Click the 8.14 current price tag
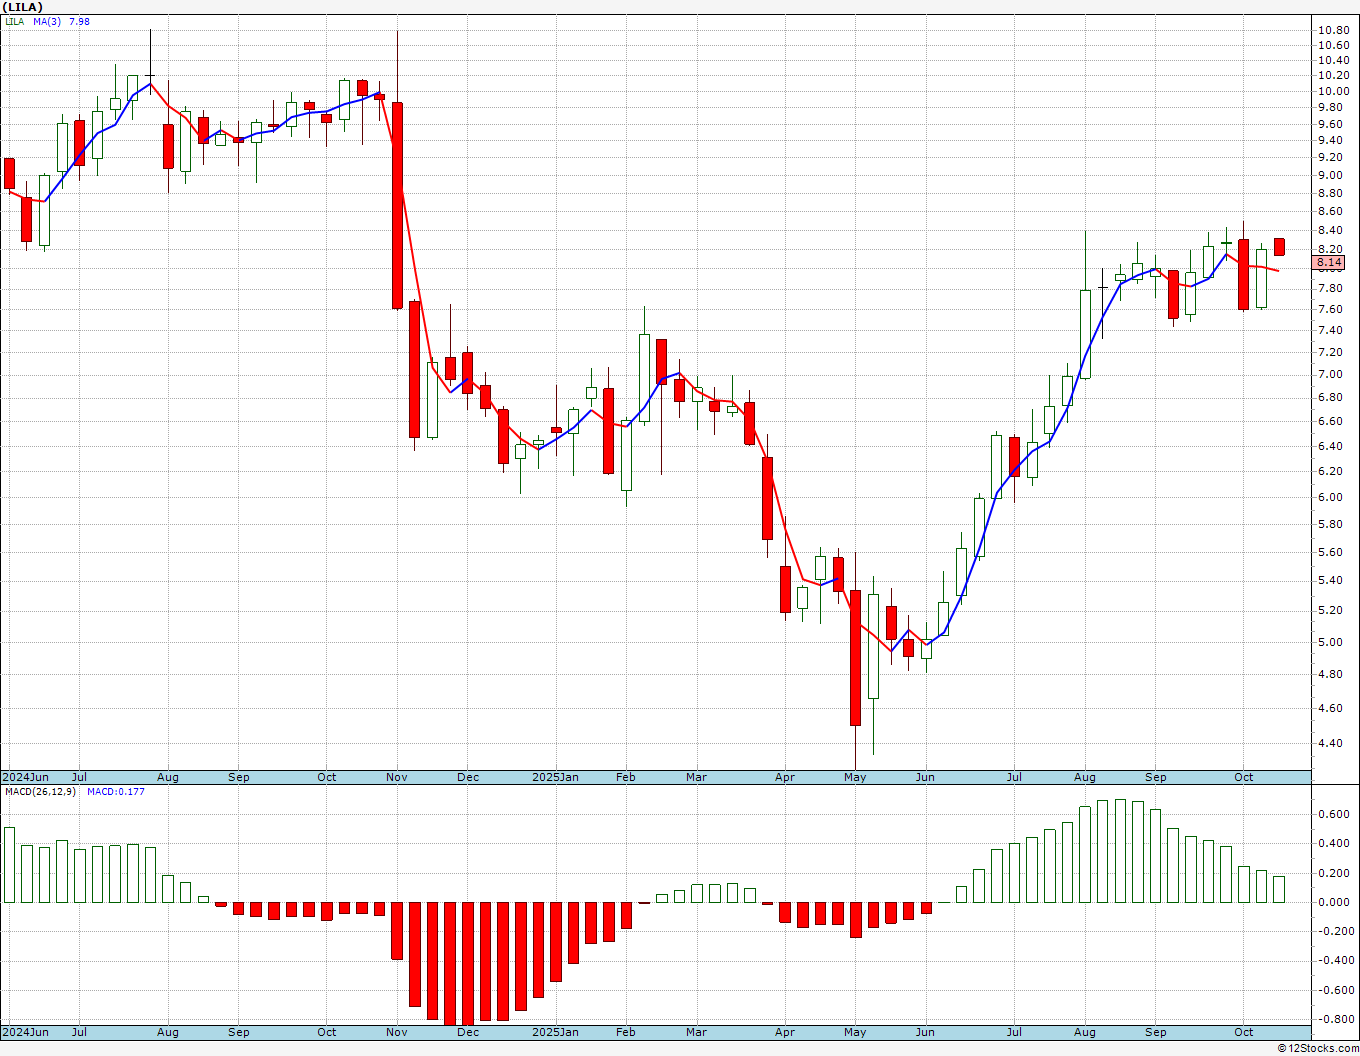Viewport: 1360px width, 1056px height. tap(1329, 262)
